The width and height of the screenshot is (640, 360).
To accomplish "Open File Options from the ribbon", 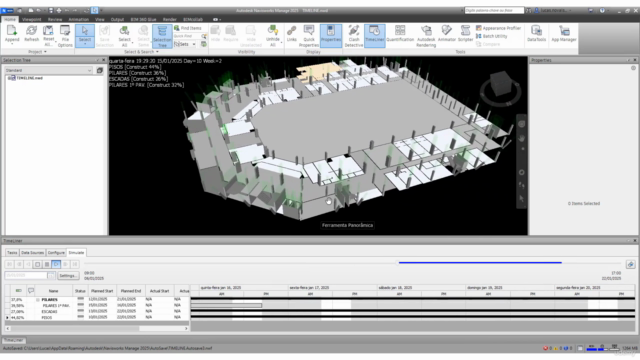I will [65, 36].
